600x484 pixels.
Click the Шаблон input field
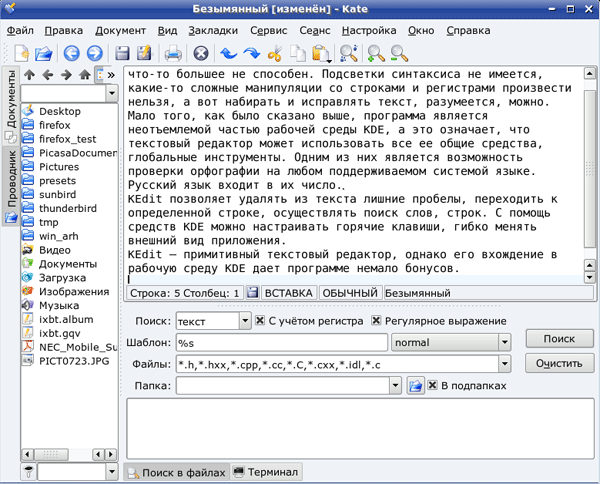(282, 342)
